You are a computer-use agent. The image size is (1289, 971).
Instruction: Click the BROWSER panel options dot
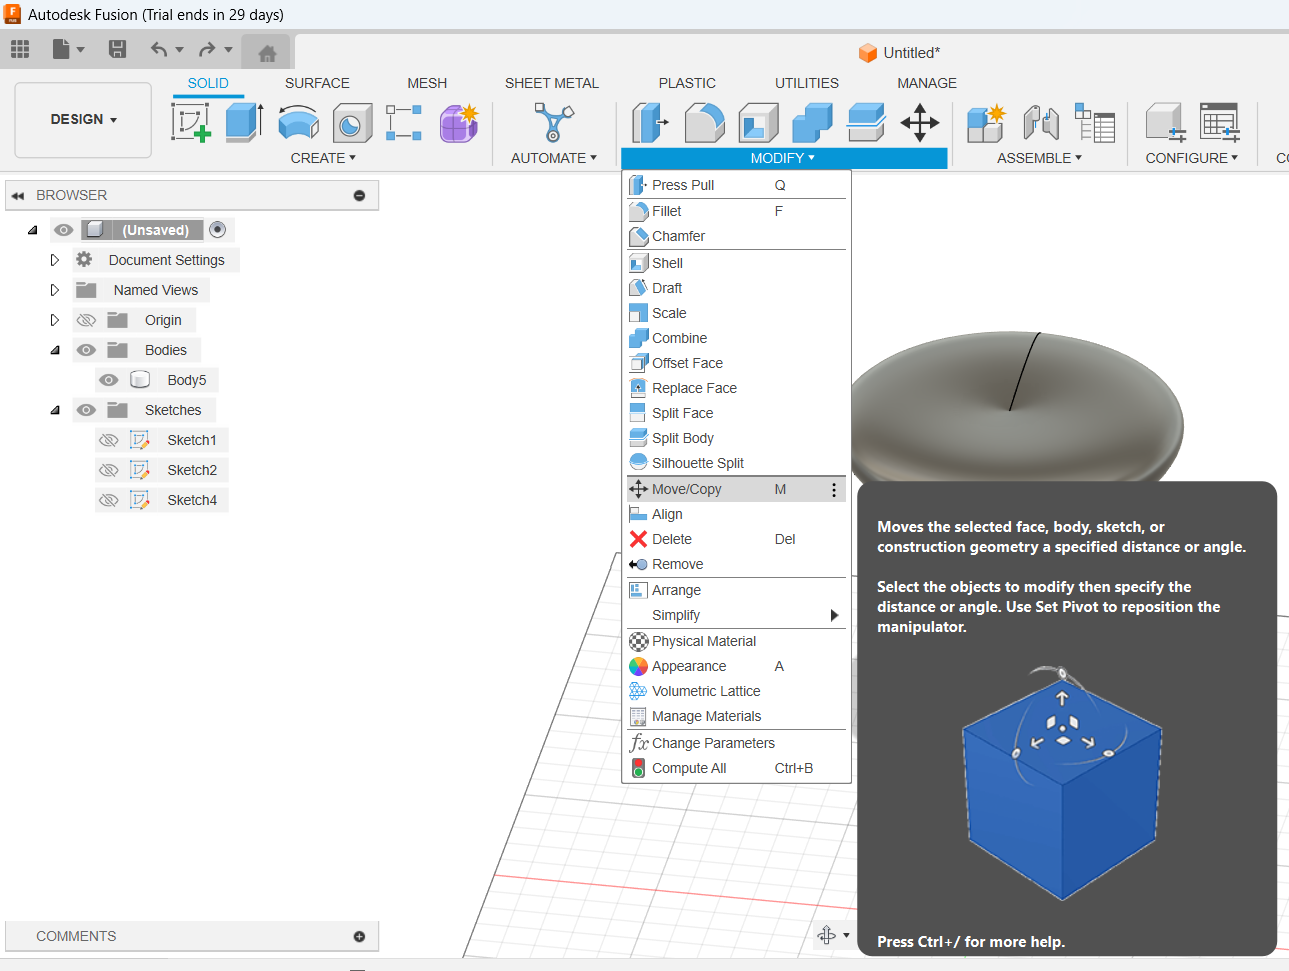(359, 195)
